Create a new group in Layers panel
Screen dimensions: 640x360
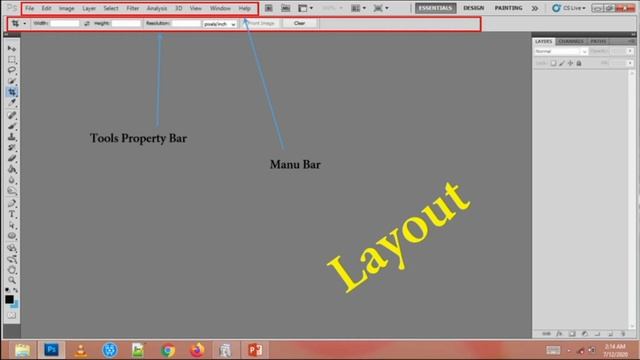point(598,334)
